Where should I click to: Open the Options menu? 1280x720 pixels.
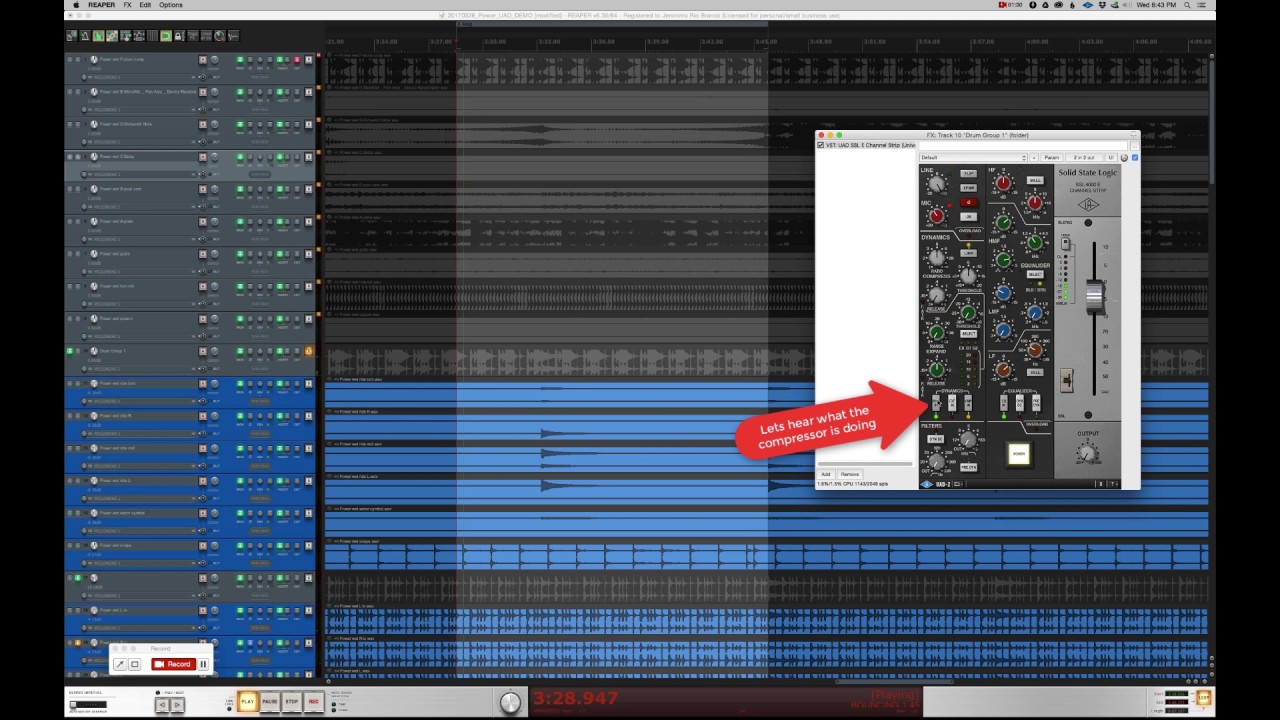171,5
